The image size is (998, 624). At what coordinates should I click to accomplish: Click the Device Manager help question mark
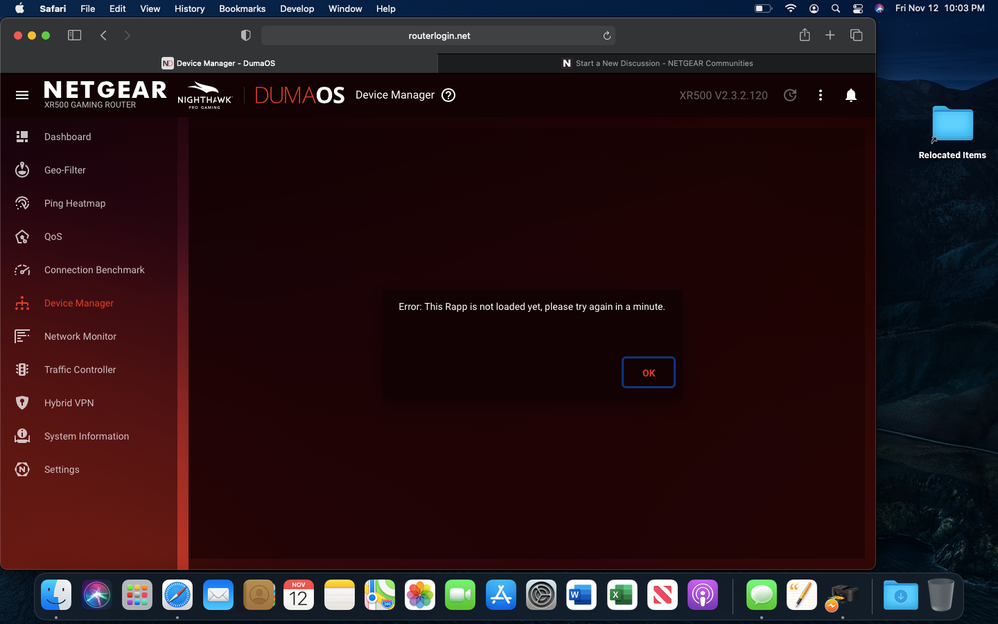click(449, 95)
